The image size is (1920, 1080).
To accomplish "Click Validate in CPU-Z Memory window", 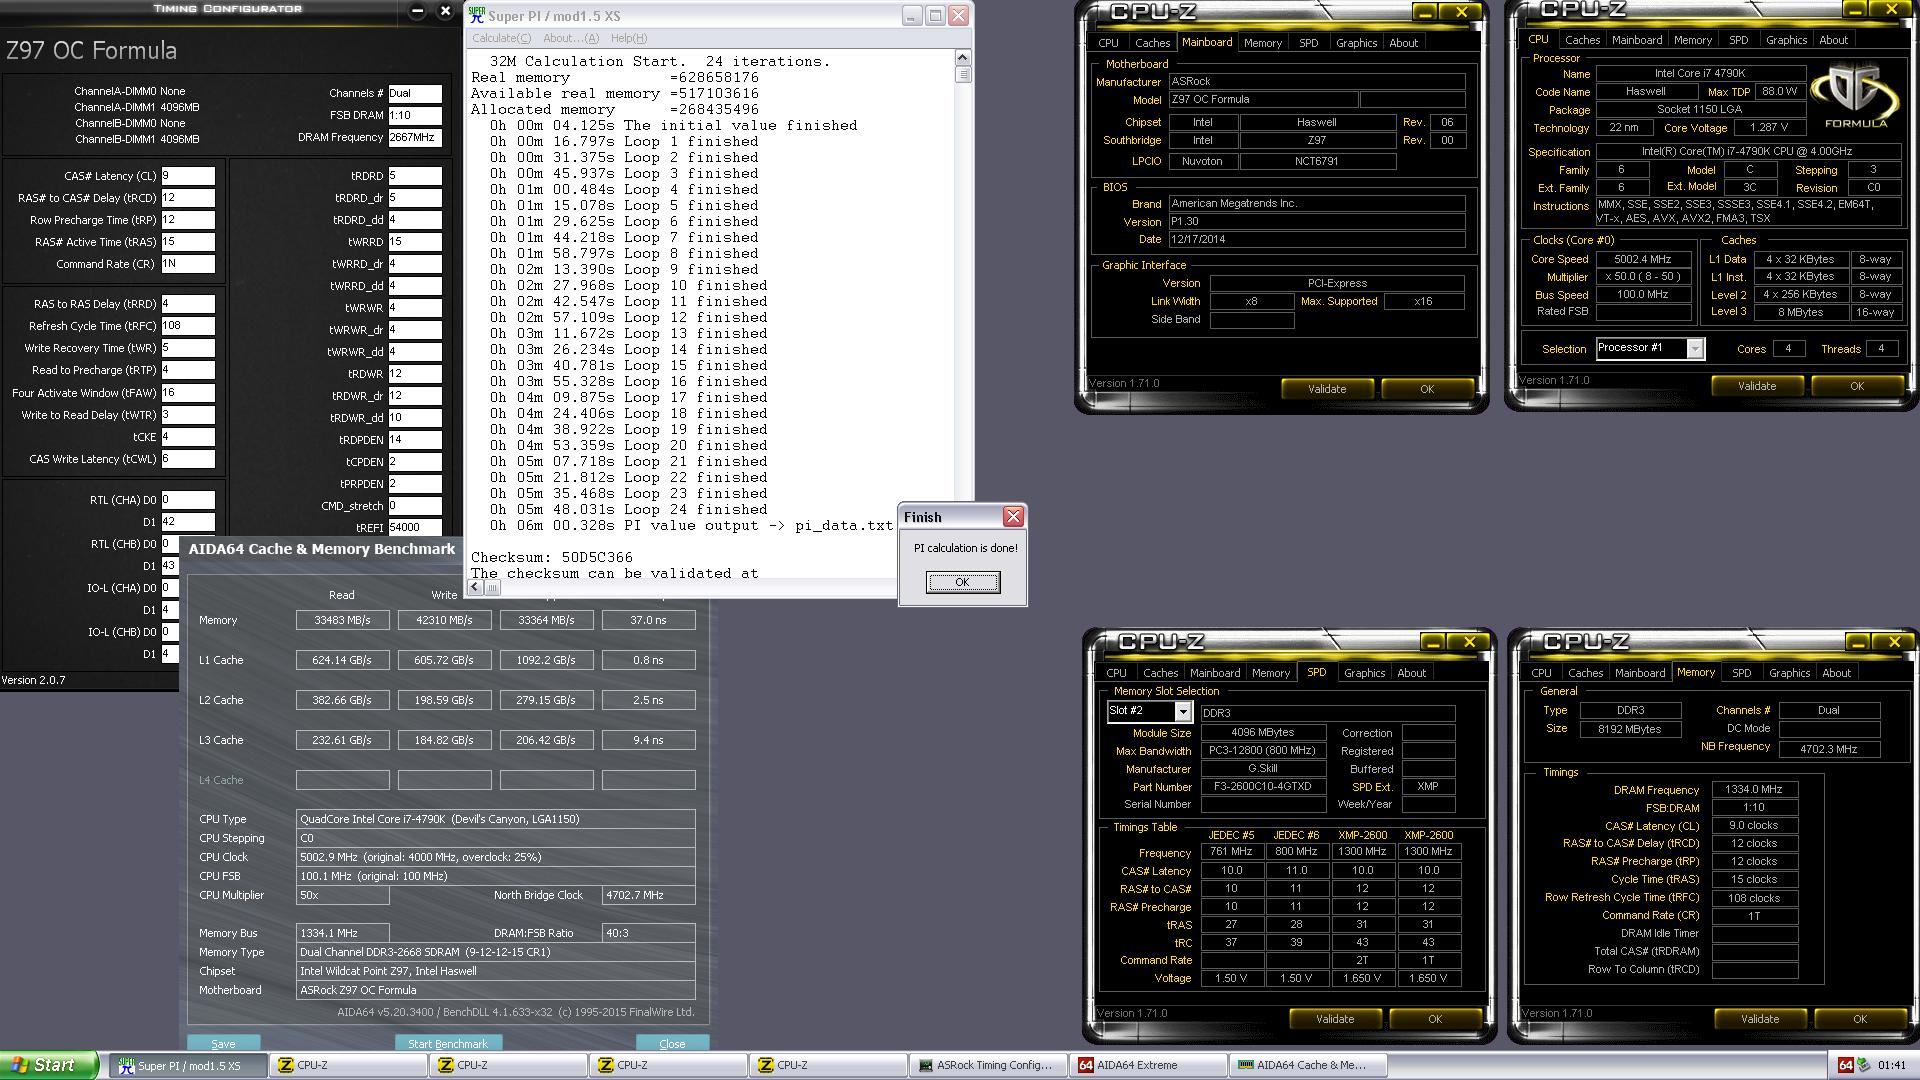I will click(x=1759, y=1019).
